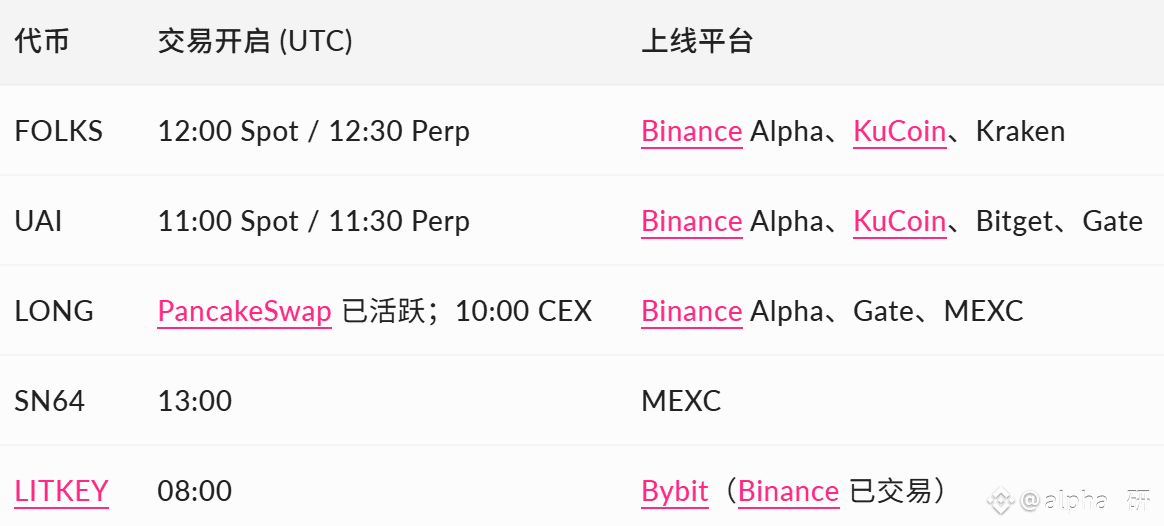Select the SN64 token cell
The height and width of the screenshot is (526, 1164).
[49, 401]
